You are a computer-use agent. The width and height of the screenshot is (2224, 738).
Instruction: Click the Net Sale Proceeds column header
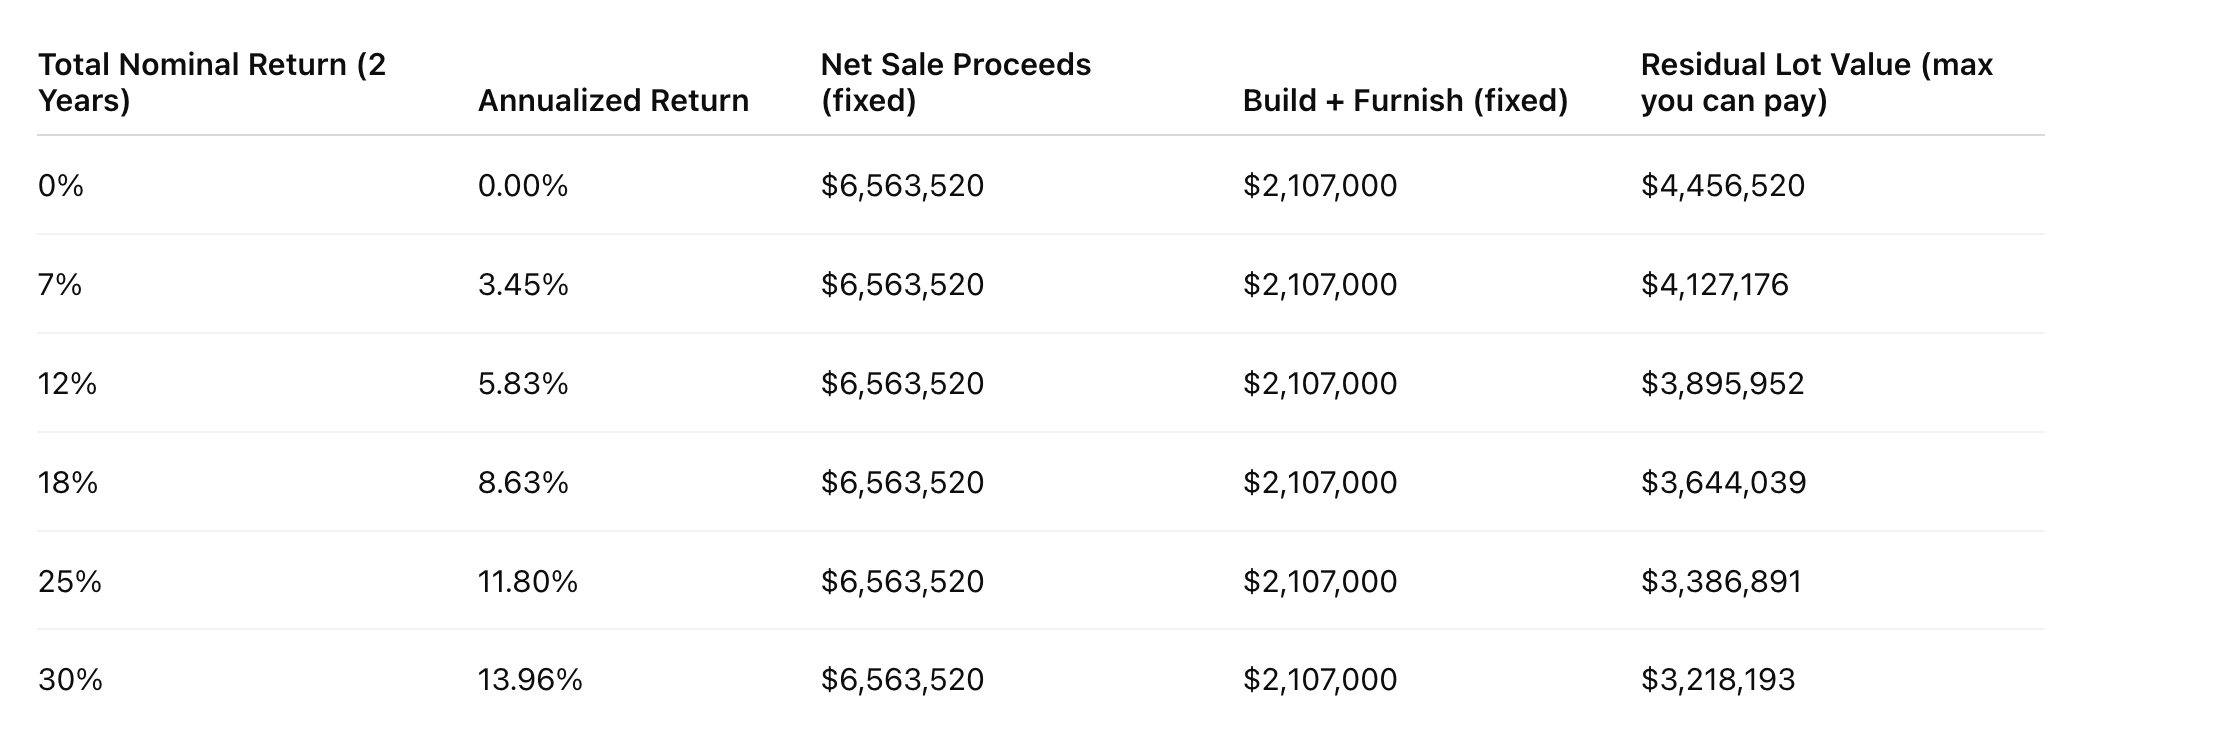[x=956, y=82]
